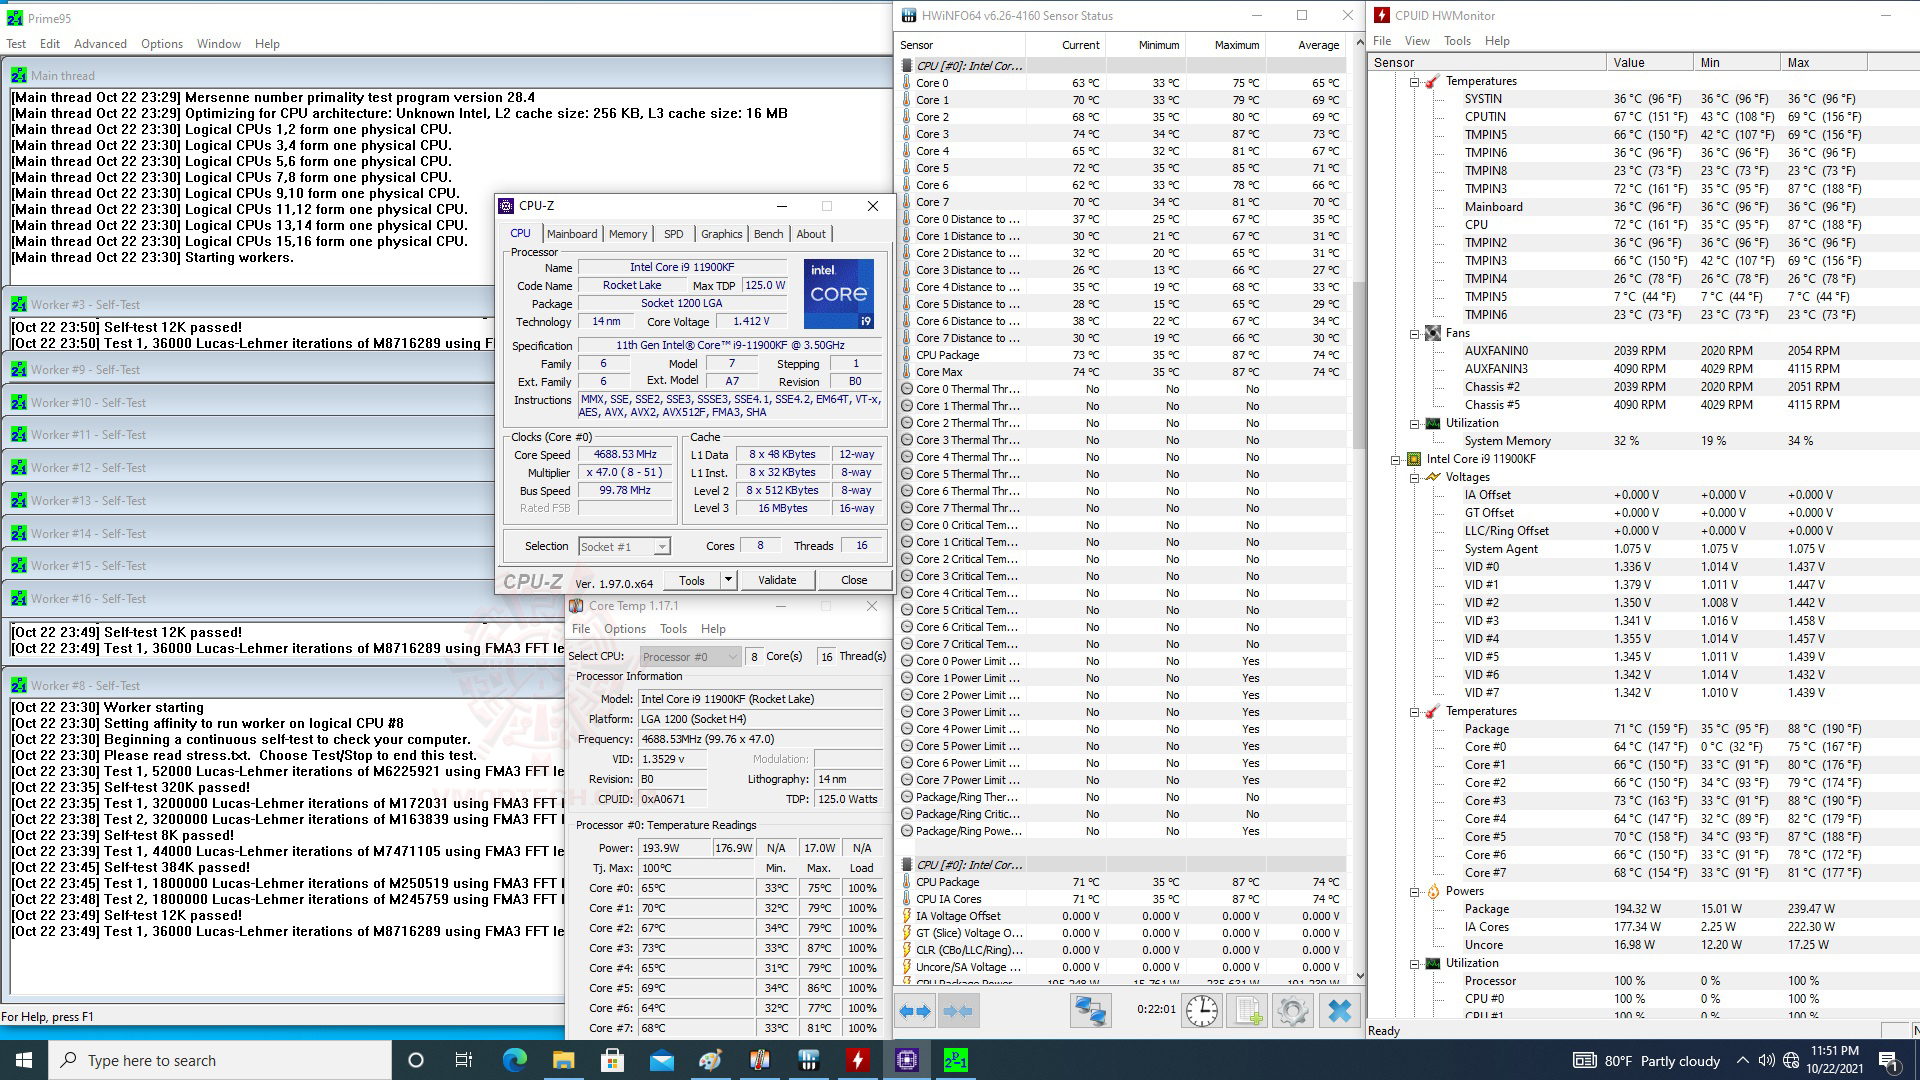Screen dimensions: 1920x1080
Task: Click the Validate button in CPU-Z
Action: pos(777,580)
